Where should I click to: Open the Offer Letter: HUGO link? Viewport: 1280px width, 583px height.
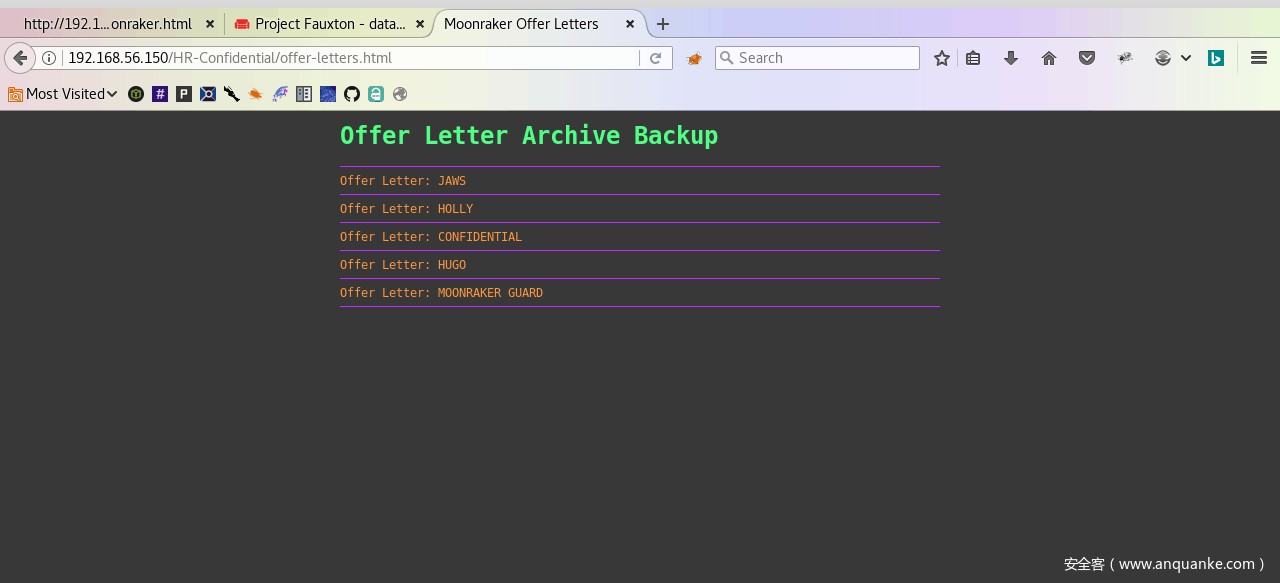pos(402,265)
